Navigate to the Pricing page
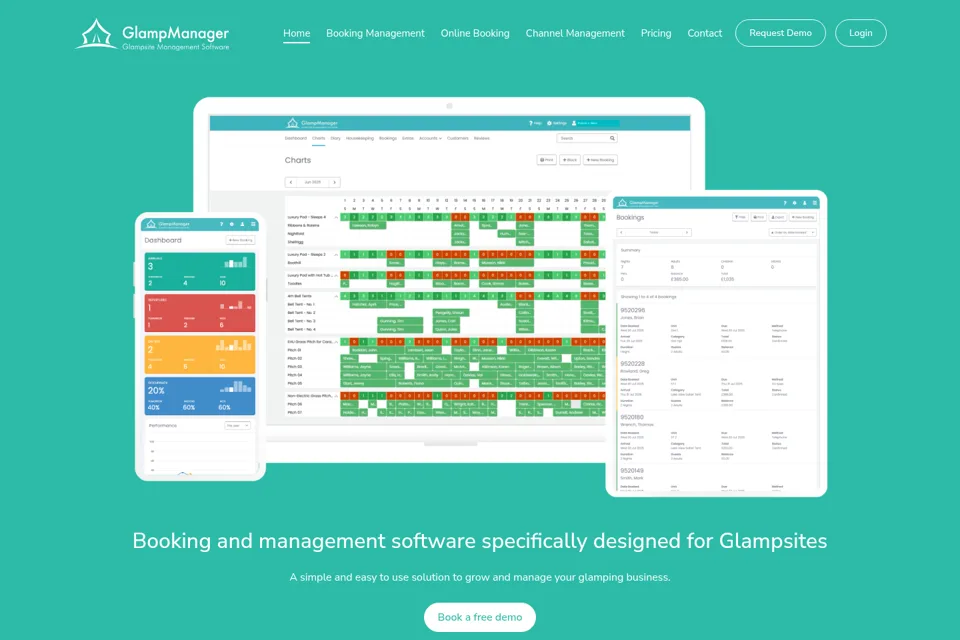This screenshot has width=960, height=640. pyautogui.click(x=656, y=33)
